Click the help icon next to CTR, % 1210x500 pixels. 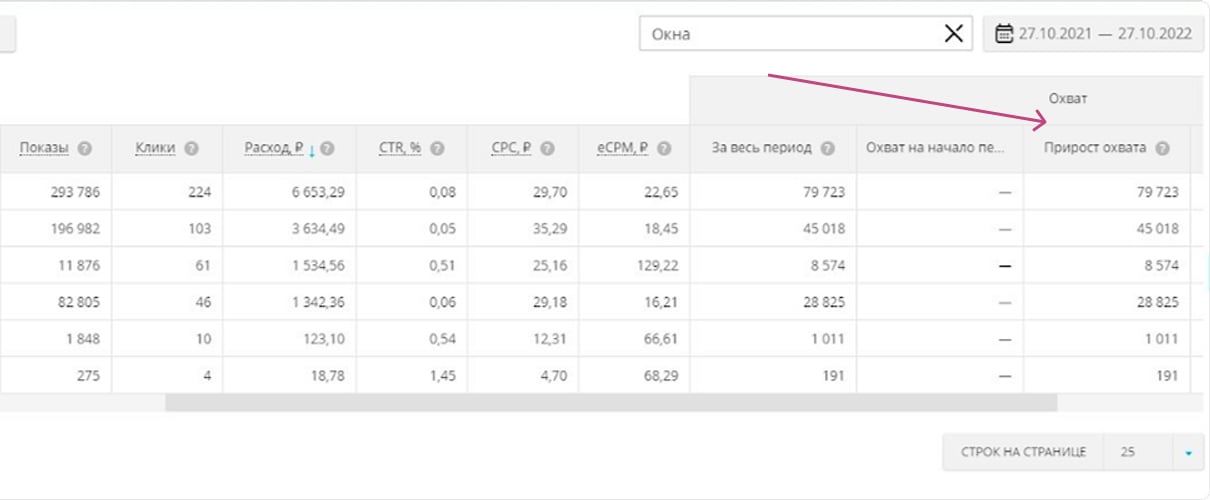(437, 149)
